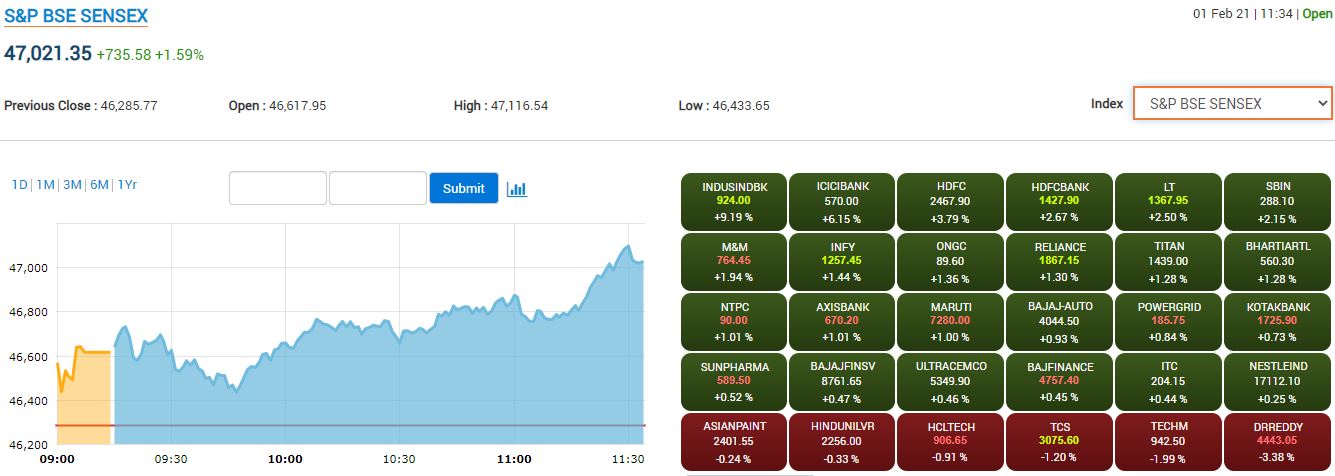This screenshot has height=476, width=1335.
Task: Open the TCS stock tile
Action: (1060, 442)
